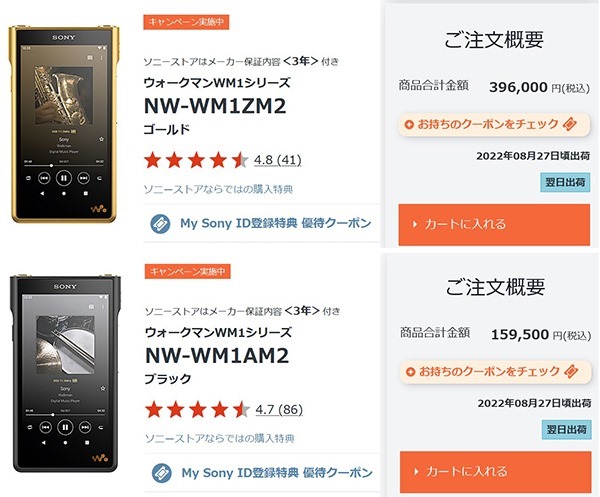The height and width of the screenshot is (497, 600).
Task: Open My Sony ID coupon link for gold model
Action: (276, 223)
